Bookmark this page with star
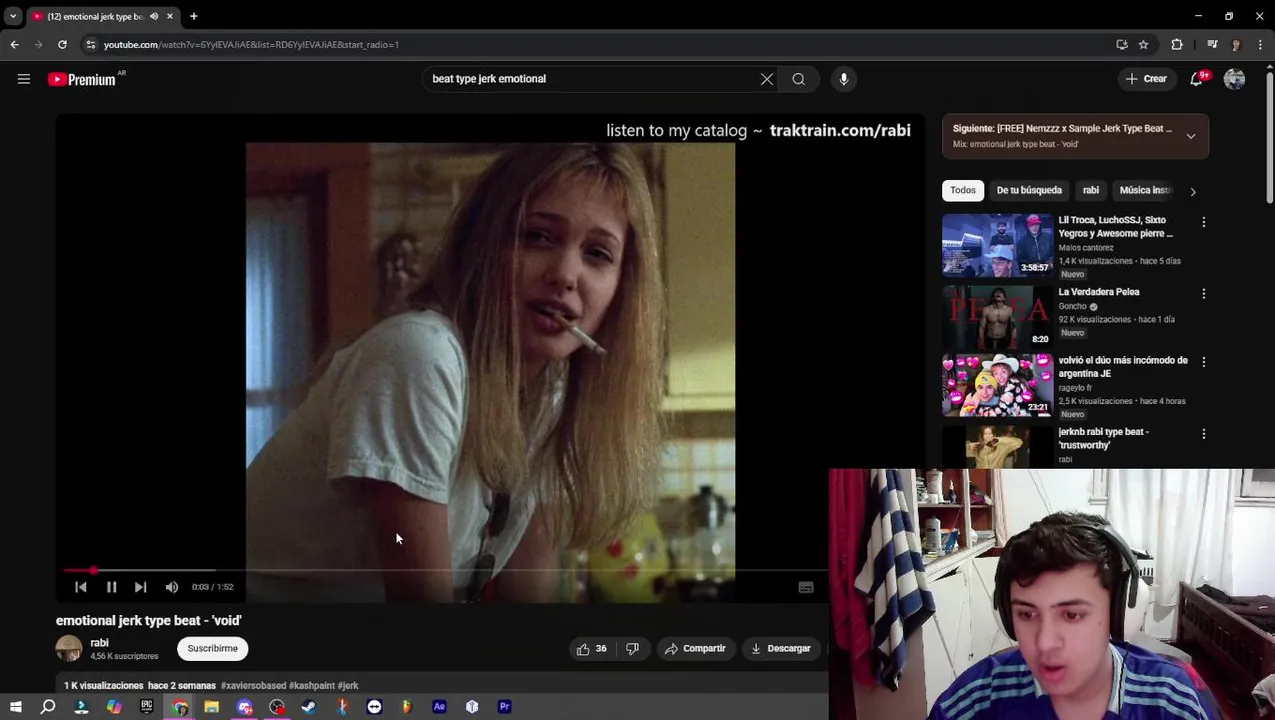 pyautogui.click(x=1144, y=44)
